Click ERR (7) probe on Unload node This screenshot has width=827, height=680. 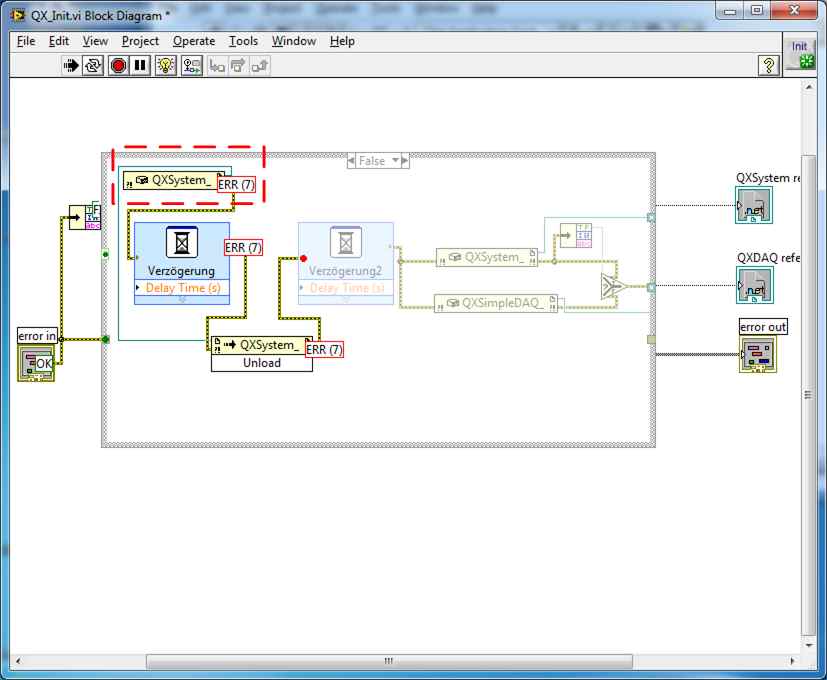point(324,349)
